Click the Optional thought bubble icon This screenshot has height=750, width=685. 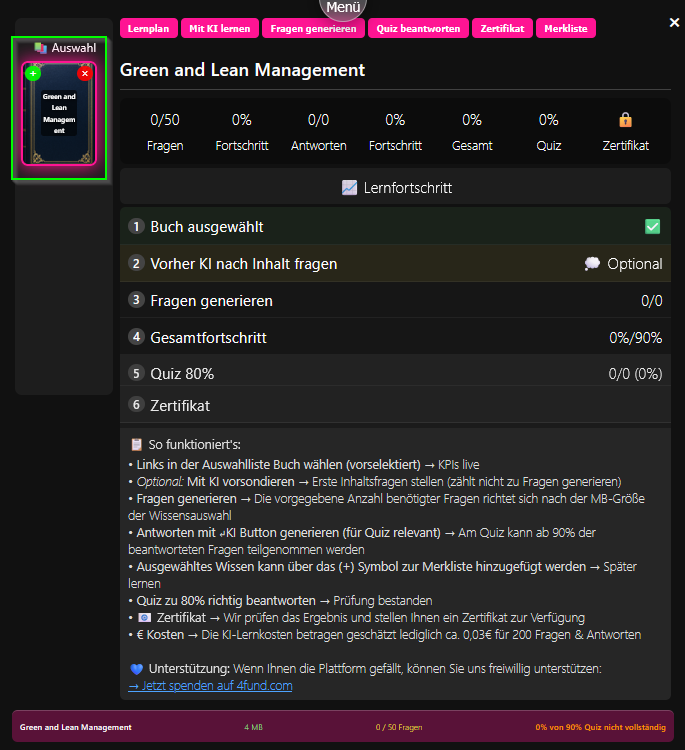(x=592, y=264)
